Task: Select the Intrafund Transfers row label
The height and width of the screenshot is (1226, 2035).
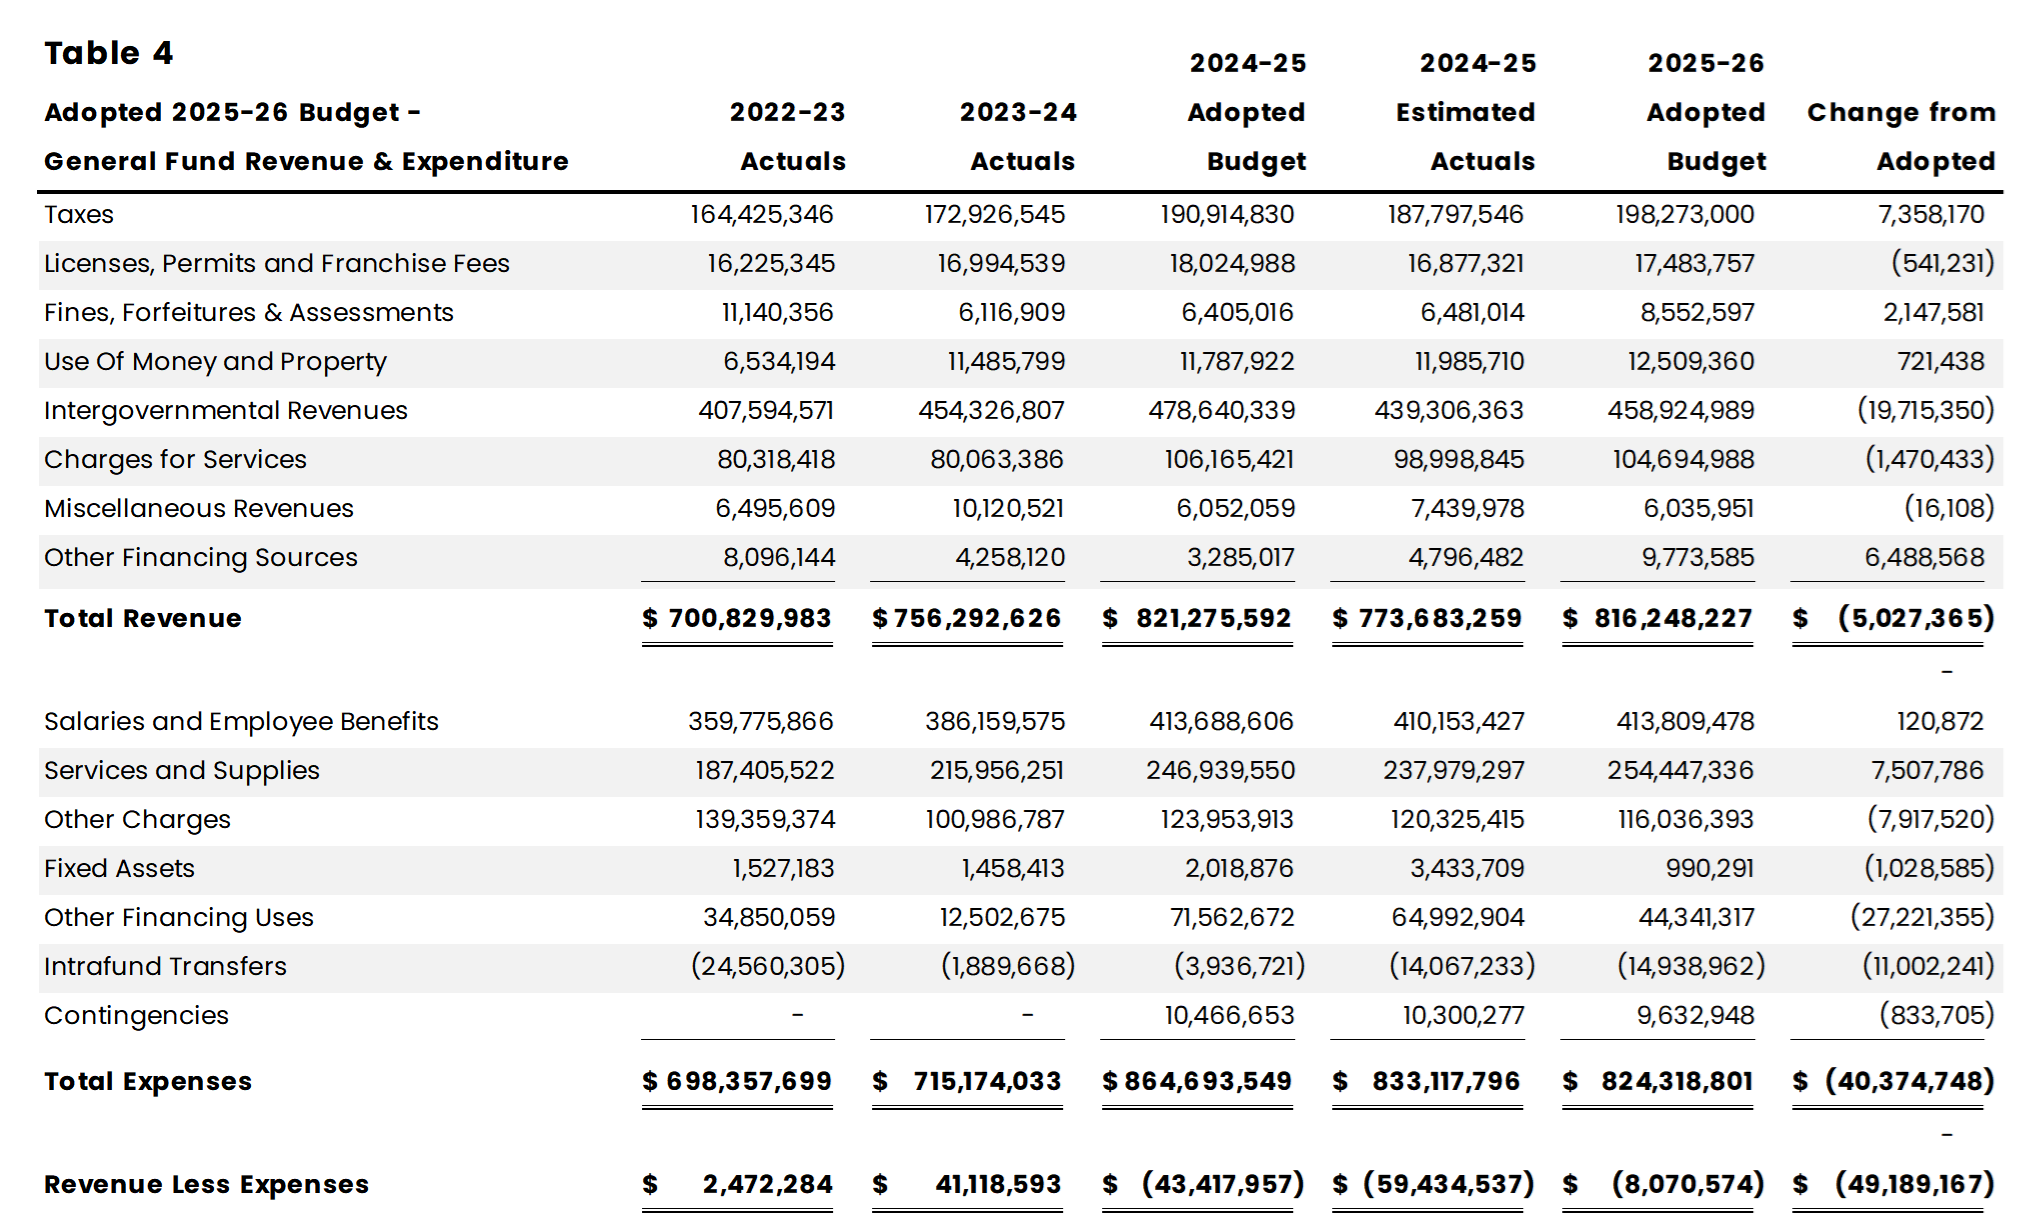Action: click(165, 967)
